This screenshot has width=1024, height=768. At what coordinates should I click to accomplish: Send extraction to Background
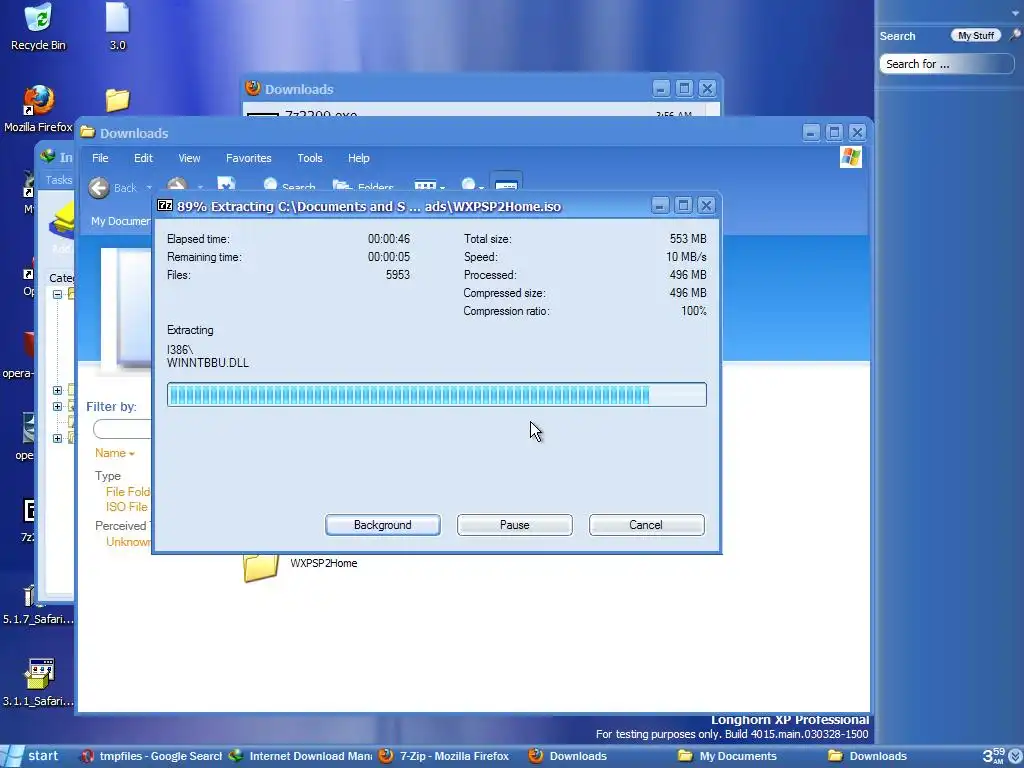[x=383, y=525]
